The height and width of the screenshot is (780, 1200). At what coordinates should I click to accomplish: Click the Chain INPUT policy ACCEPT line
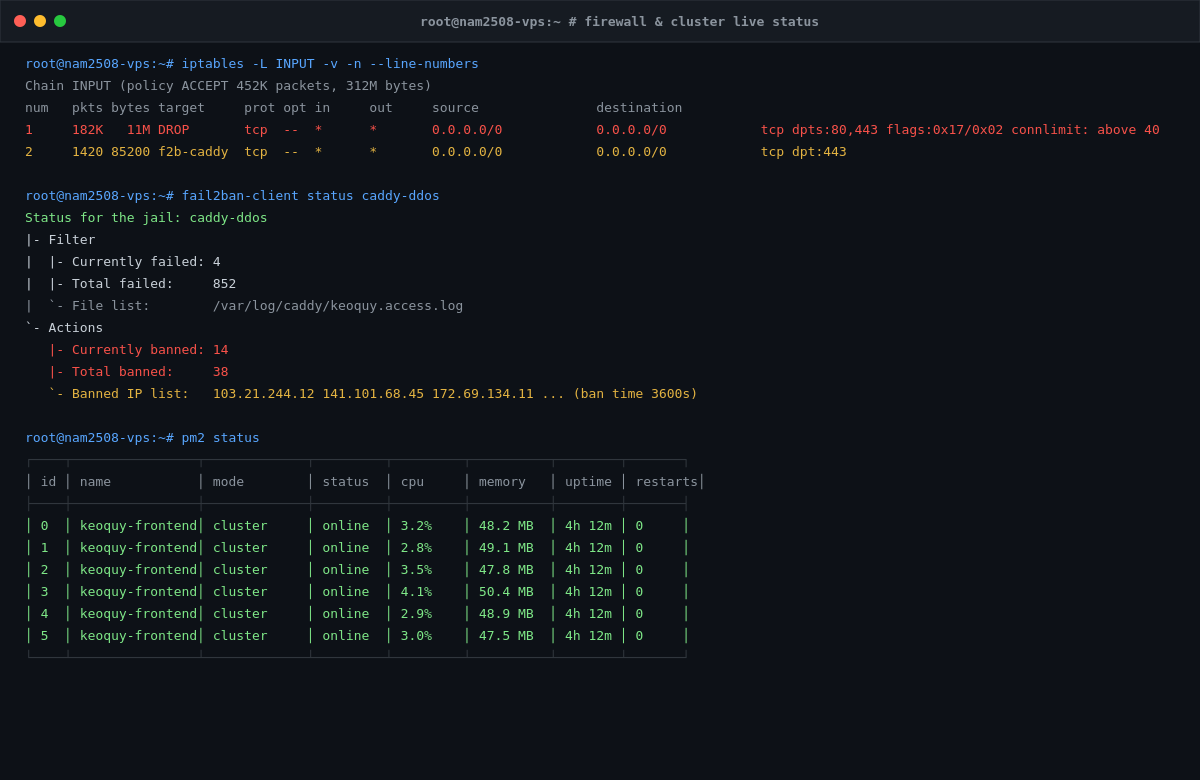pyautogui.click(x=228, y=86)
